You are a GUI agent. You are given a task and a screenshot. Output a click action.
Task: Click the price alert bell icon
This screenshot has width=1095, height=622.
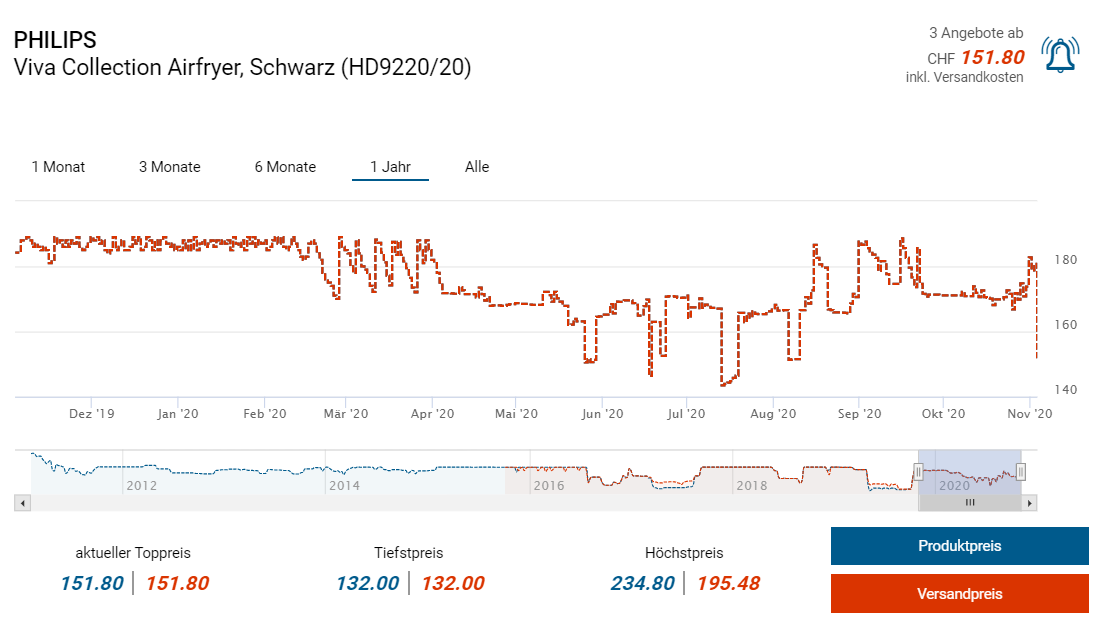click(x=1060, y=54)
